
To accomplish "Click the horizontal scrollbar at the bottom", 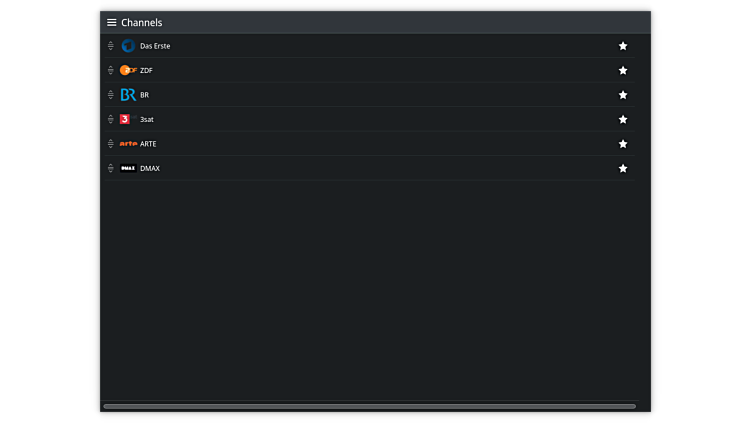I will click(x=369, y=406).
